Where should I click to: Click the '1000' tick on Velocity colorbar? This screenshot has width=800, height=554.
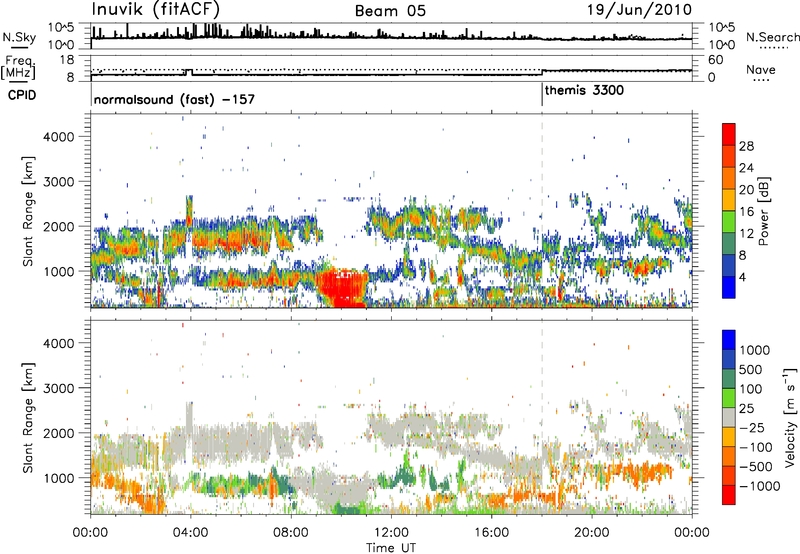pos(754,350)
